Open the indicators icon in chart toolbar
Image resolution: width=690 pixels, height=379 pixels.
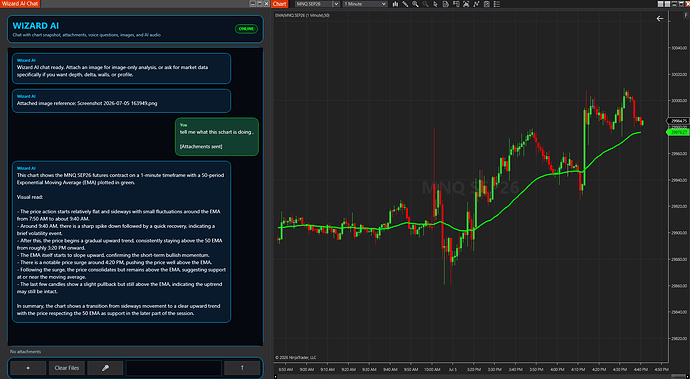[x=476, y=4]
